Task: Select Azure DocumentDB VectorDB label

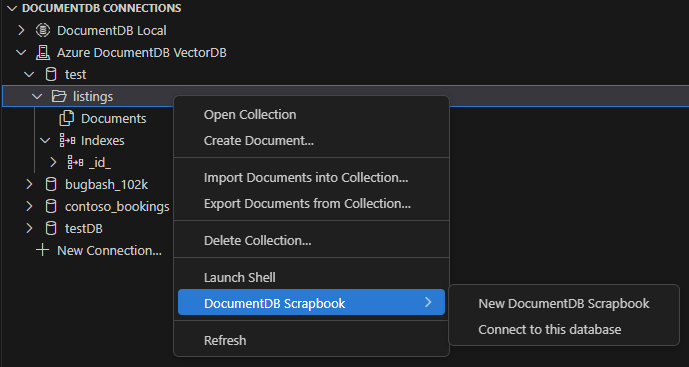Action: click(x=141, y=53)
